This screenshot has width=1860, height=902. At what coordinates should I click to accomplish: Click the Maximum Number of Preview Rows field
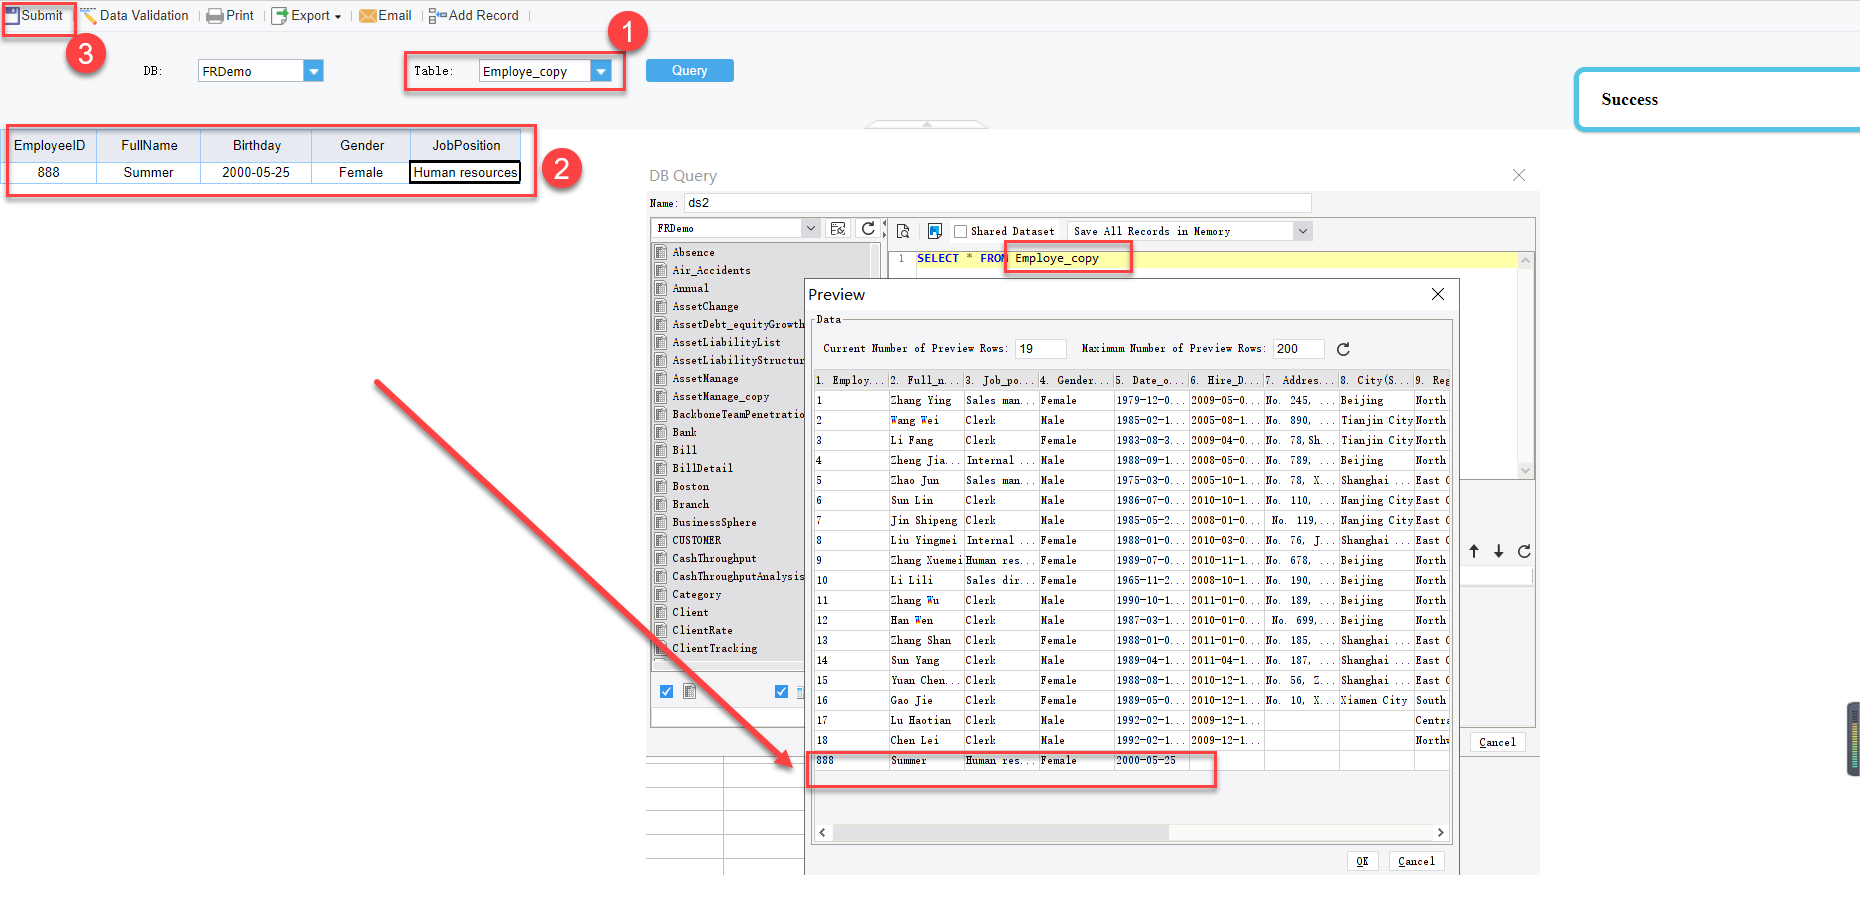(x=1298, y=349)
